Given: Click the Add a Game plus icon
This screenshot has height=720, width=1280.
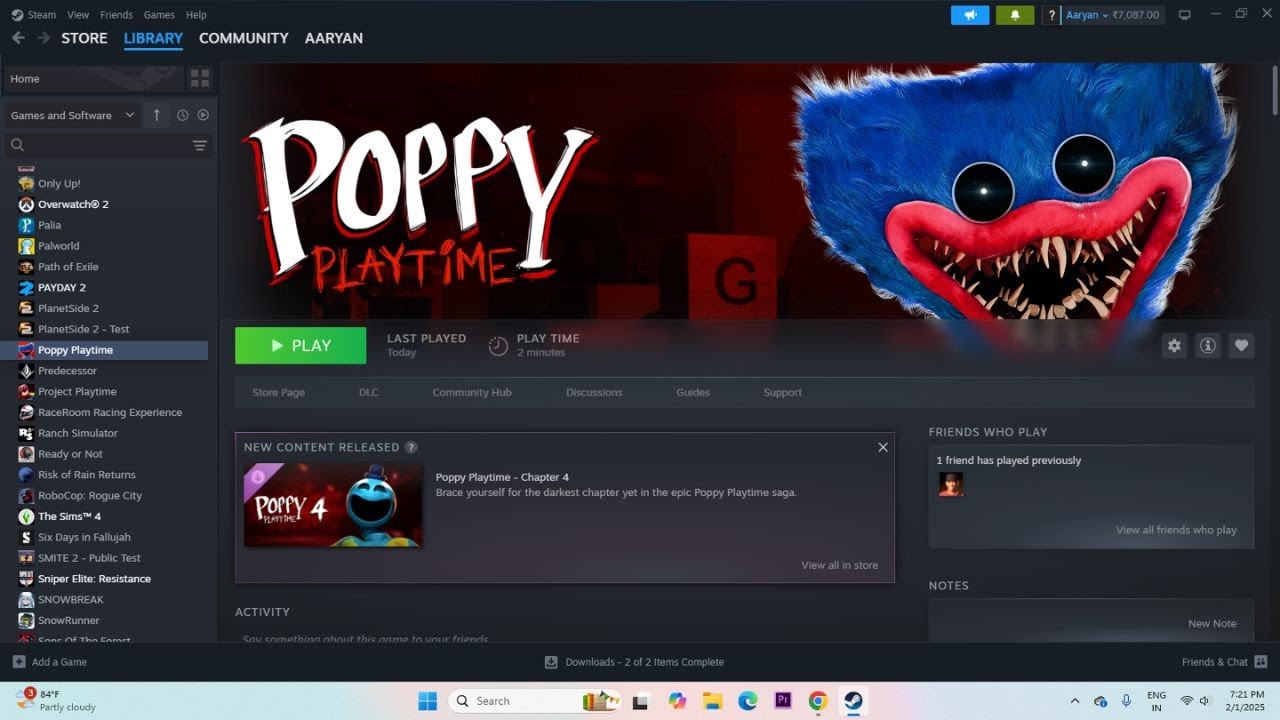Looking at the screenshot, I should (x=19, y=662).
